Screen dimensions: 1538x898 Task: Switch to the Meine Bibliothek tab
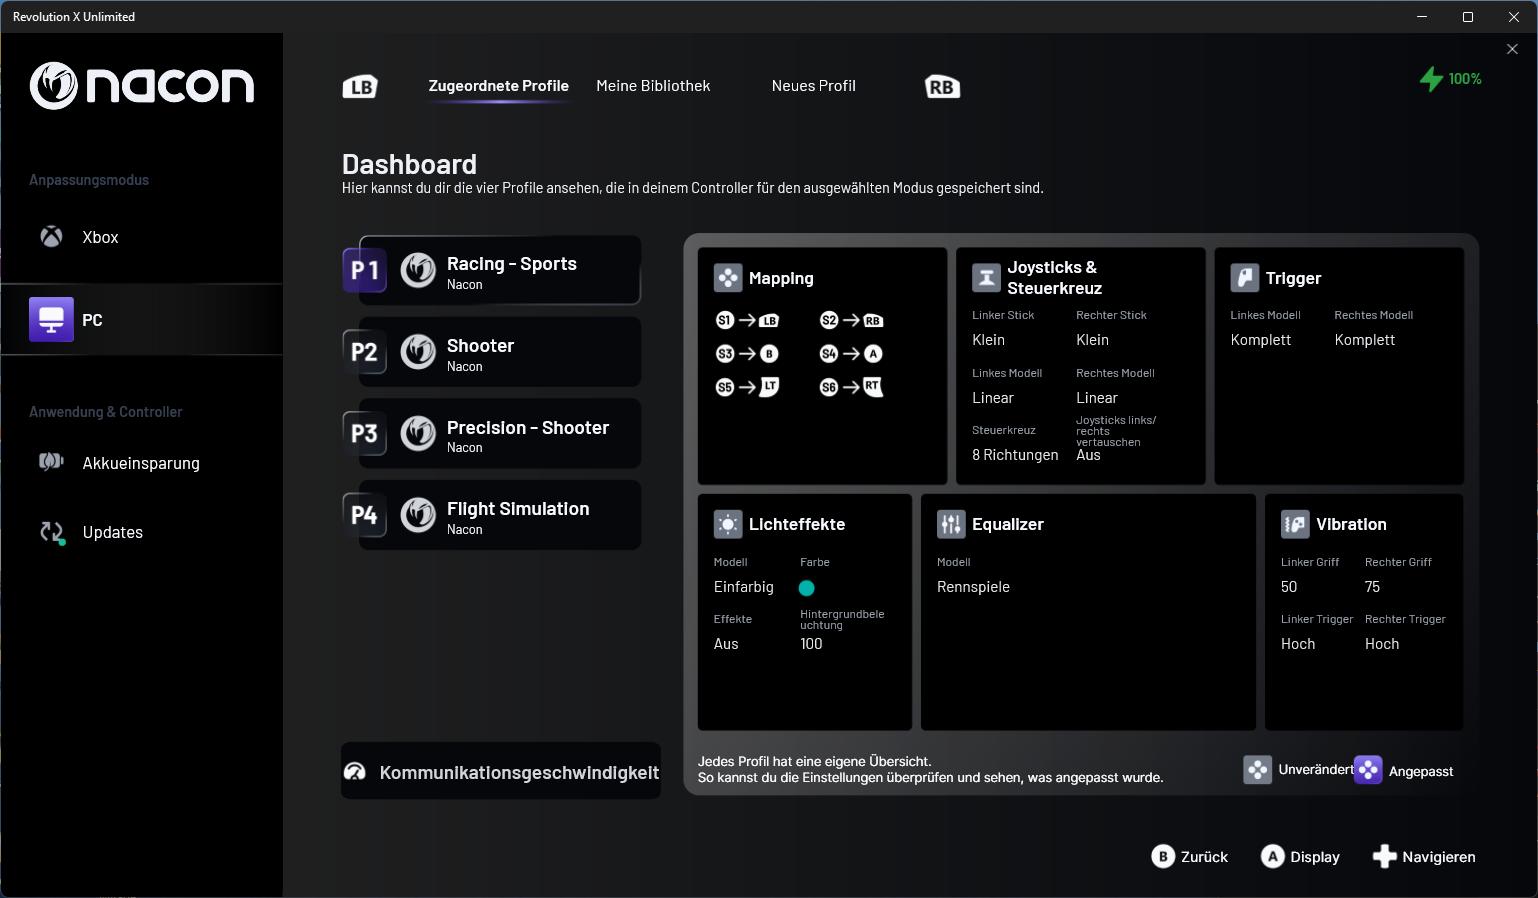point(653,86)
